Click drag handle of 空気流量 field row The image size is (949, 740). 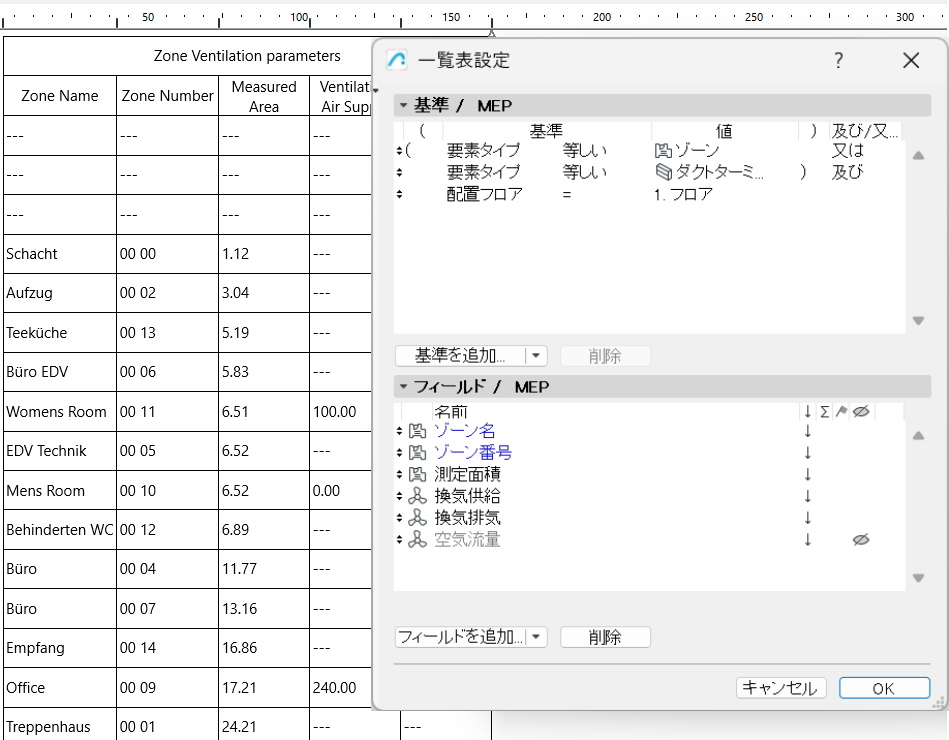pyautogui.click(x=399, y=540)
